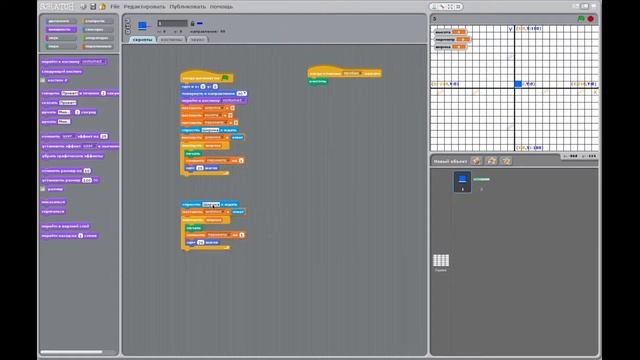Screen dimensions: 640x360
Task: Click the share project icon in toolbar
Action: tap(102, 7)
